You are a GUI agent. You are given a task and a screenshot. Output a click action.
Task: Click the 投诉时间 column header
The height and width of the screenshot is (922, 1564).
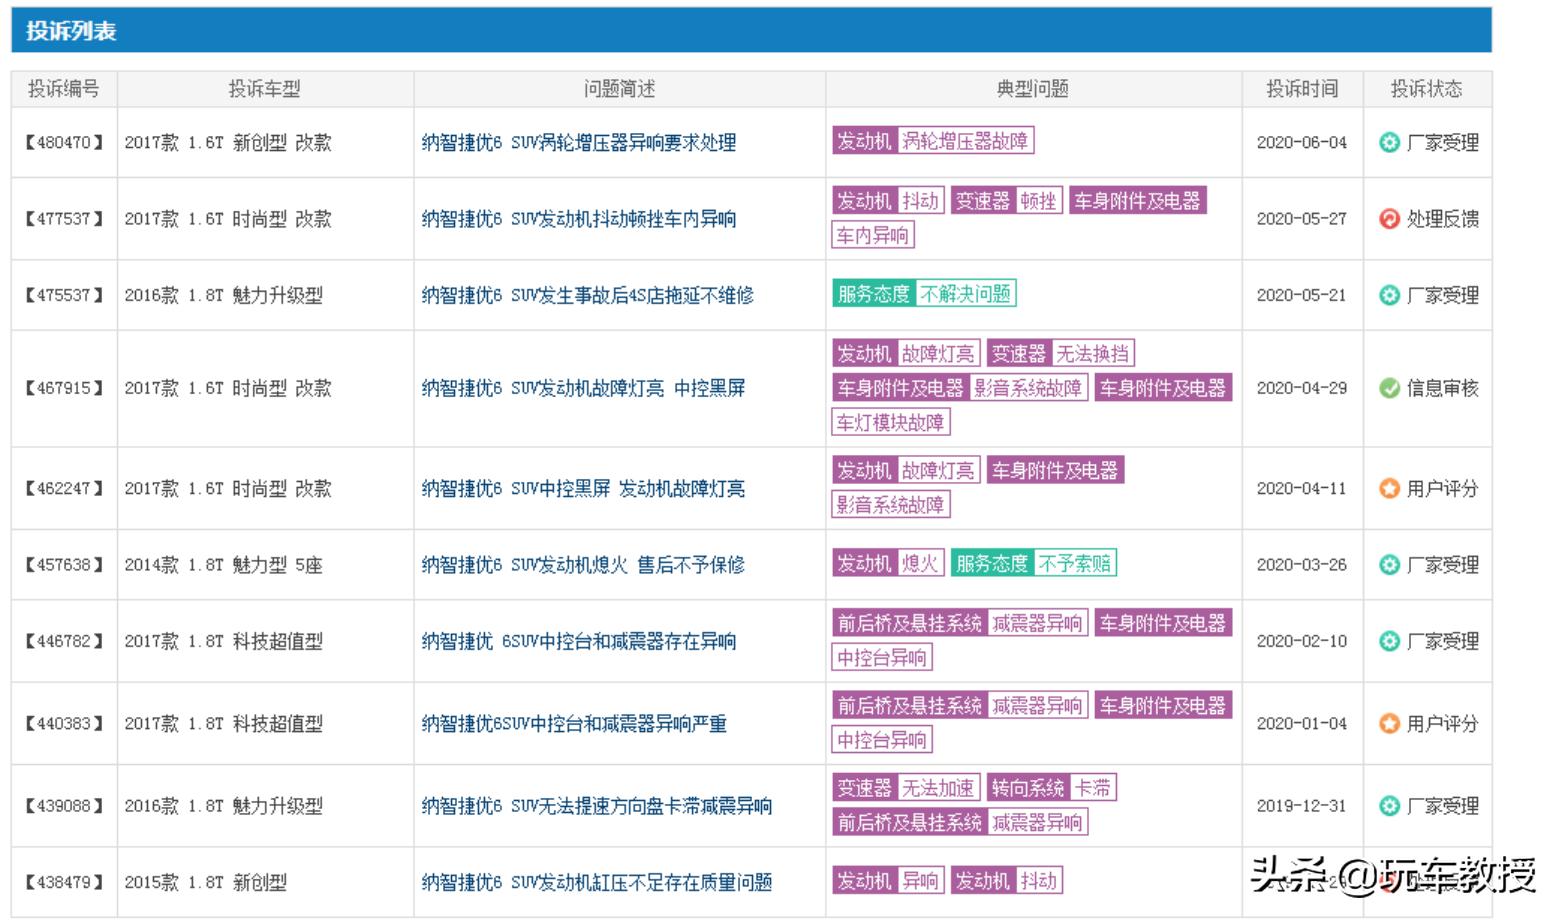click(1303, 89)
